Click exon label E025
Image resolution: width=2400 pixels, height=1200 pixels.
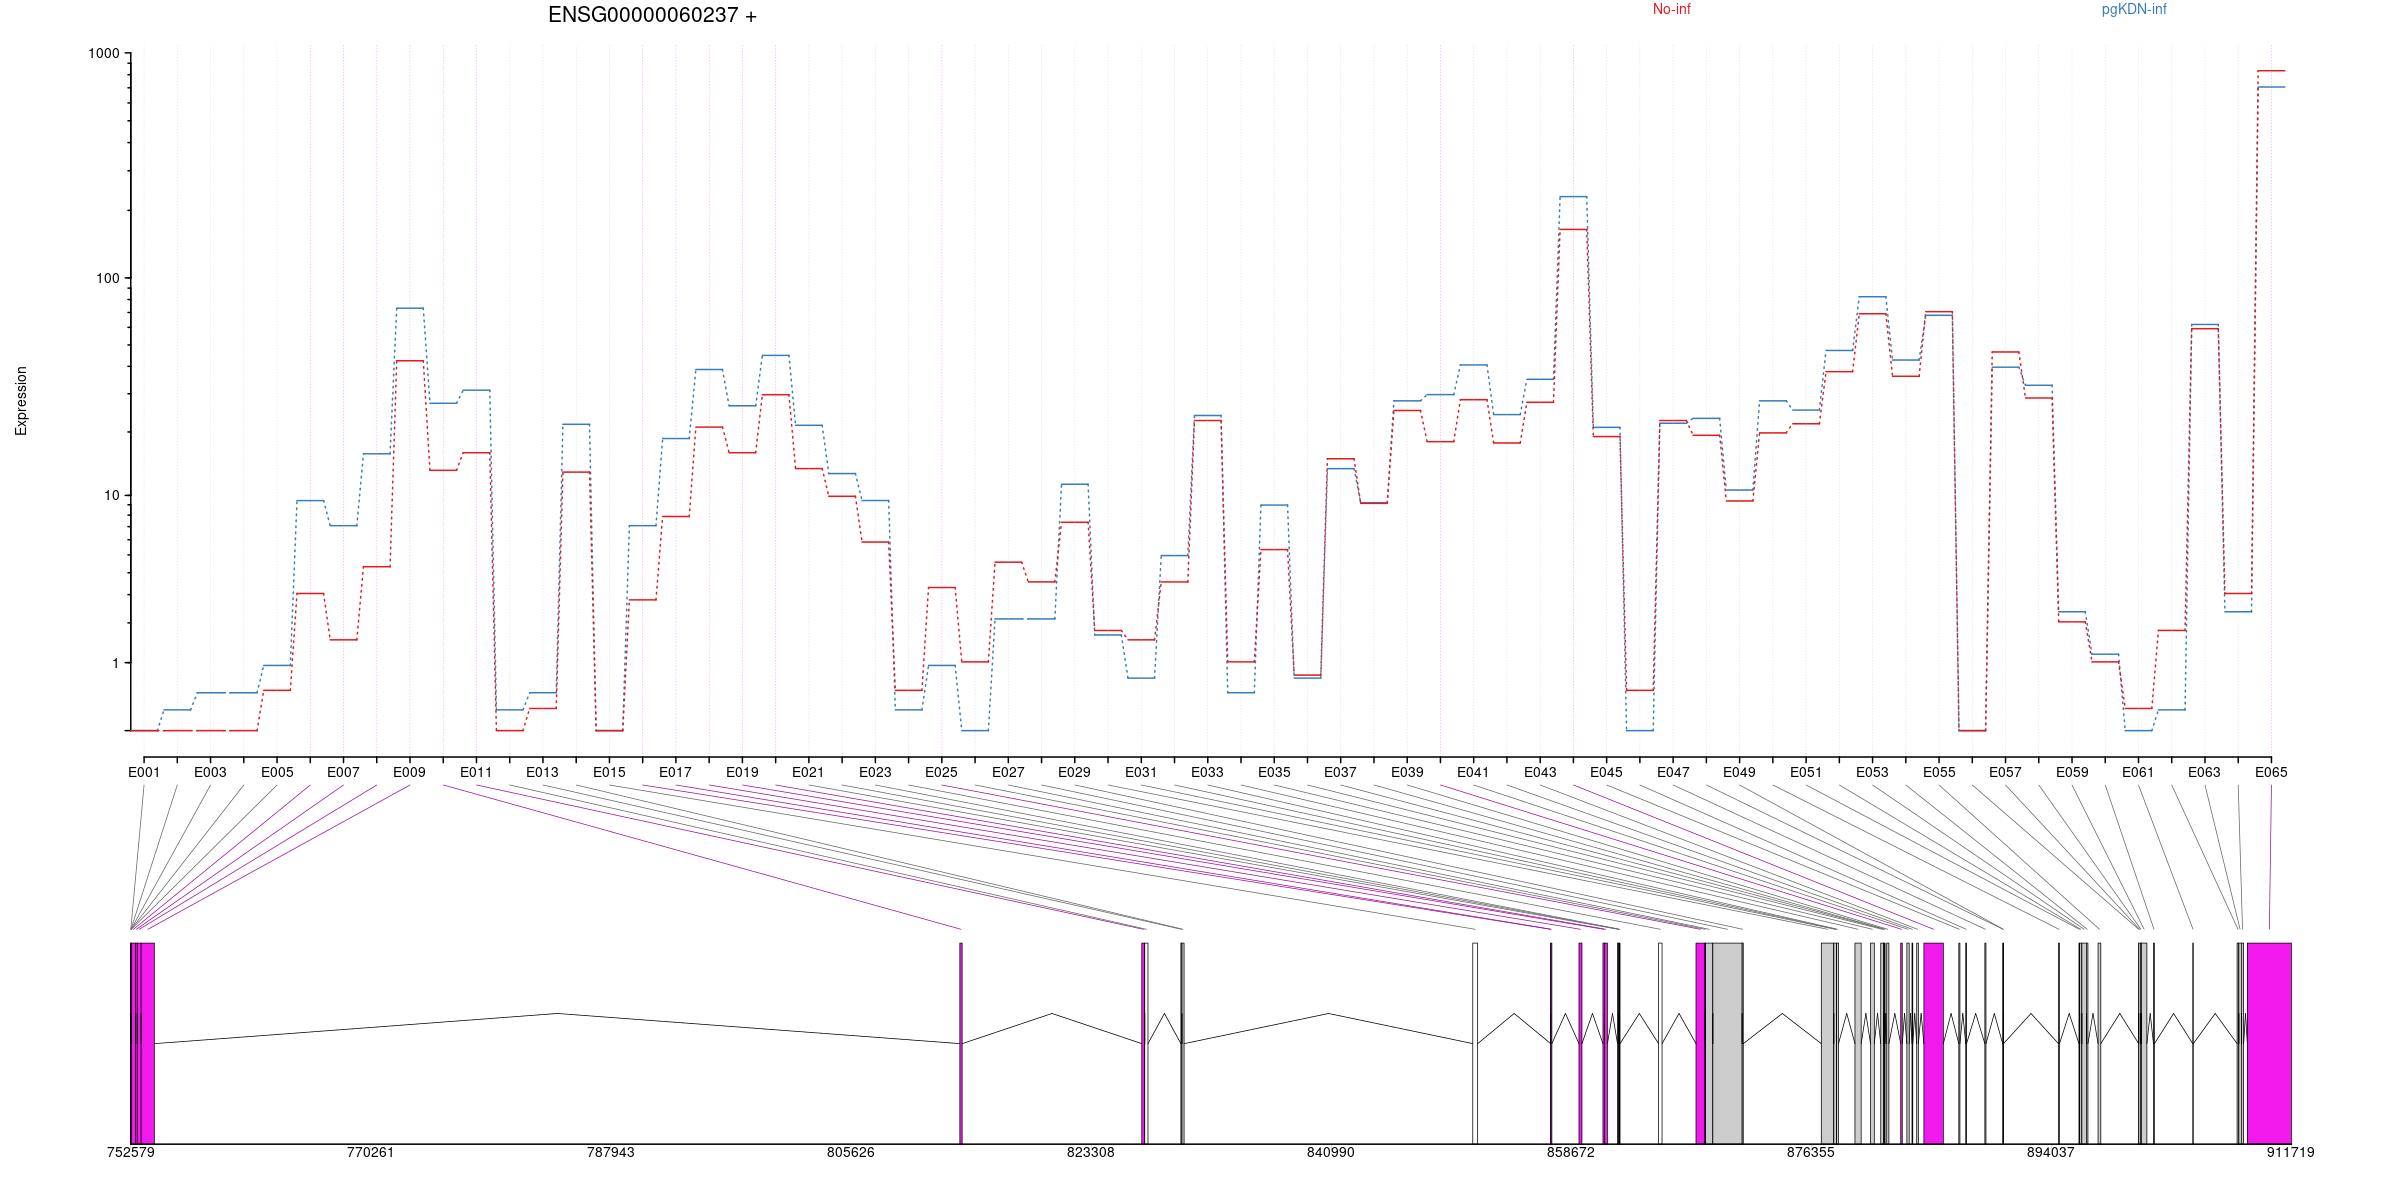(941, 772)
